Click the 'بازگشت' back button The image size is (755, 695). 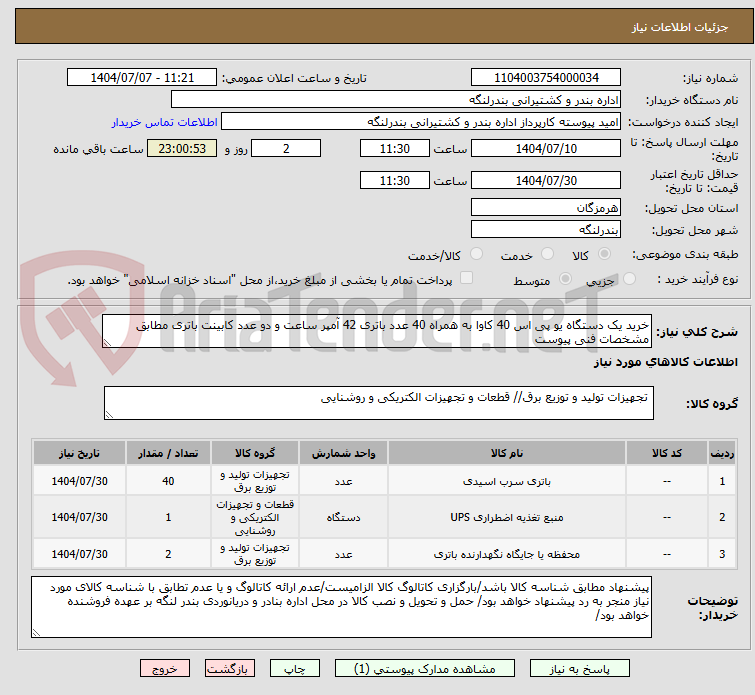230,667
